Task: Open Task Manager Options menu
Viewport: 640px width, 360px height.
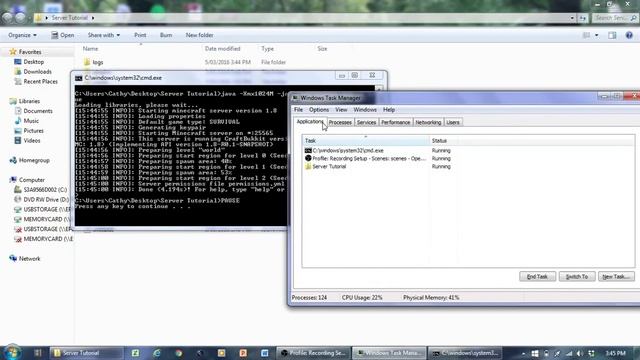Action: tap(319, 110)
